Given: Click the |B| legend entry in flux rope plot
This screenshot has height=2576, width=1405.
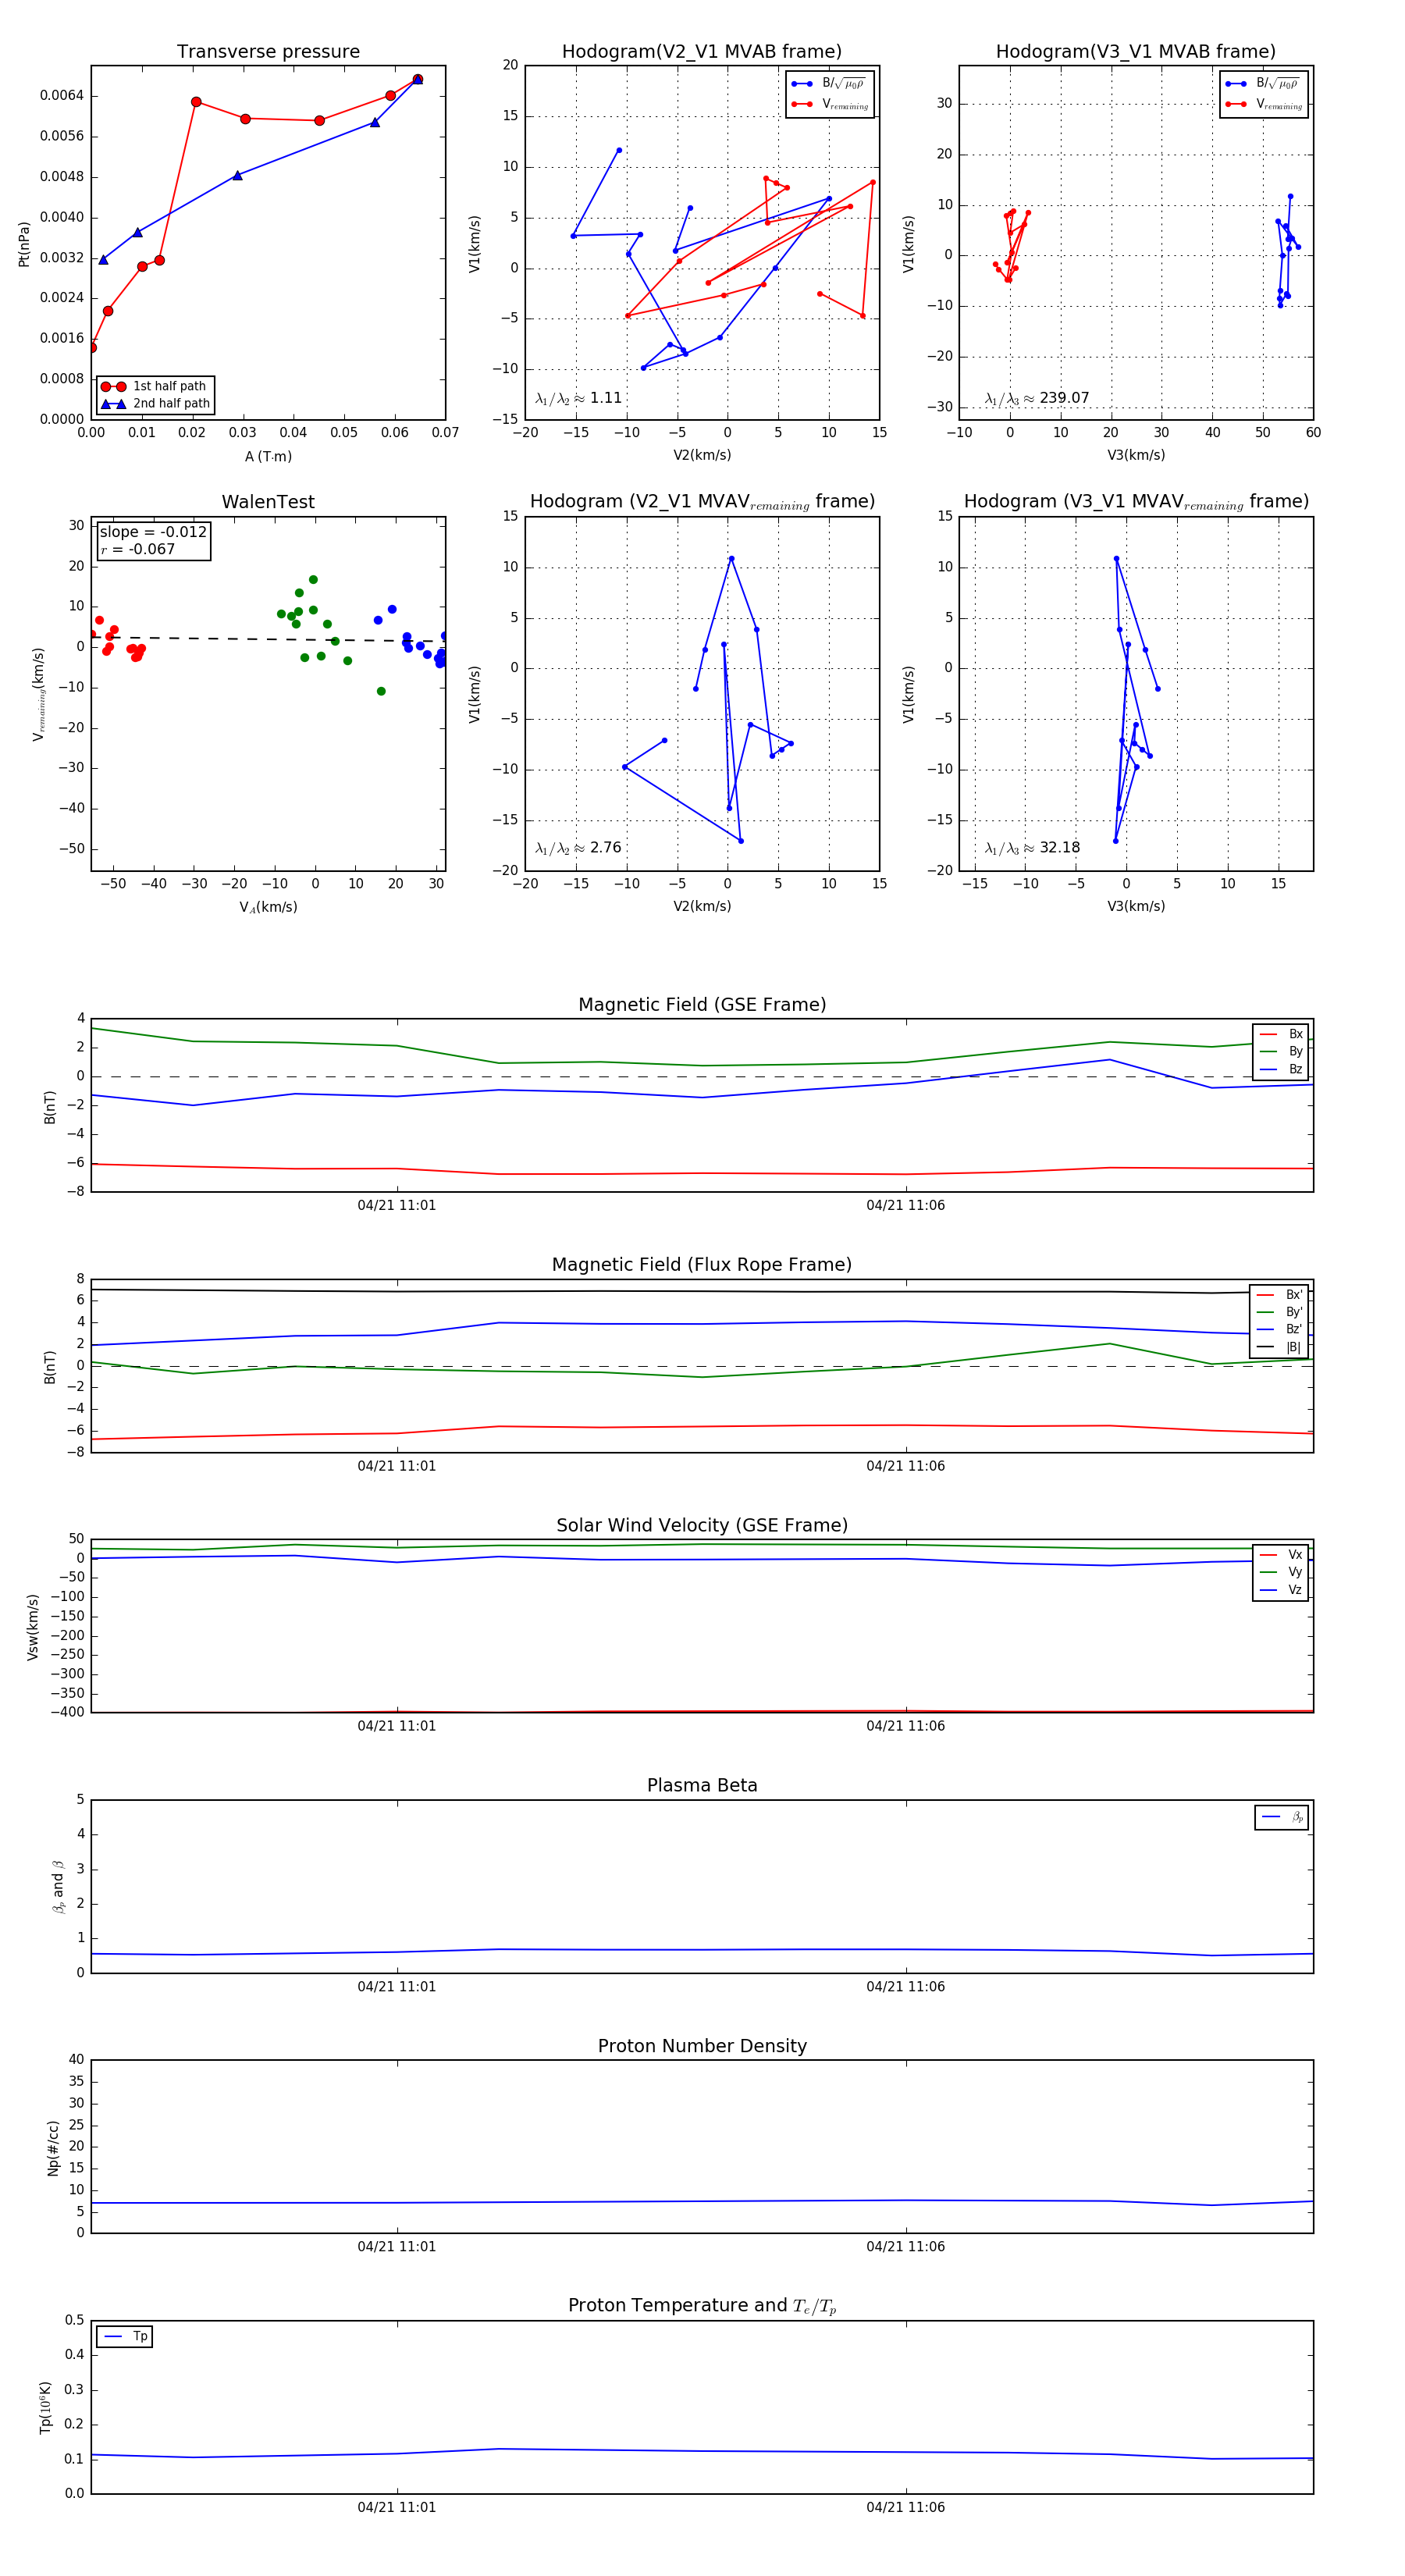Looking at the screenshot, I should point(1279,1348).
